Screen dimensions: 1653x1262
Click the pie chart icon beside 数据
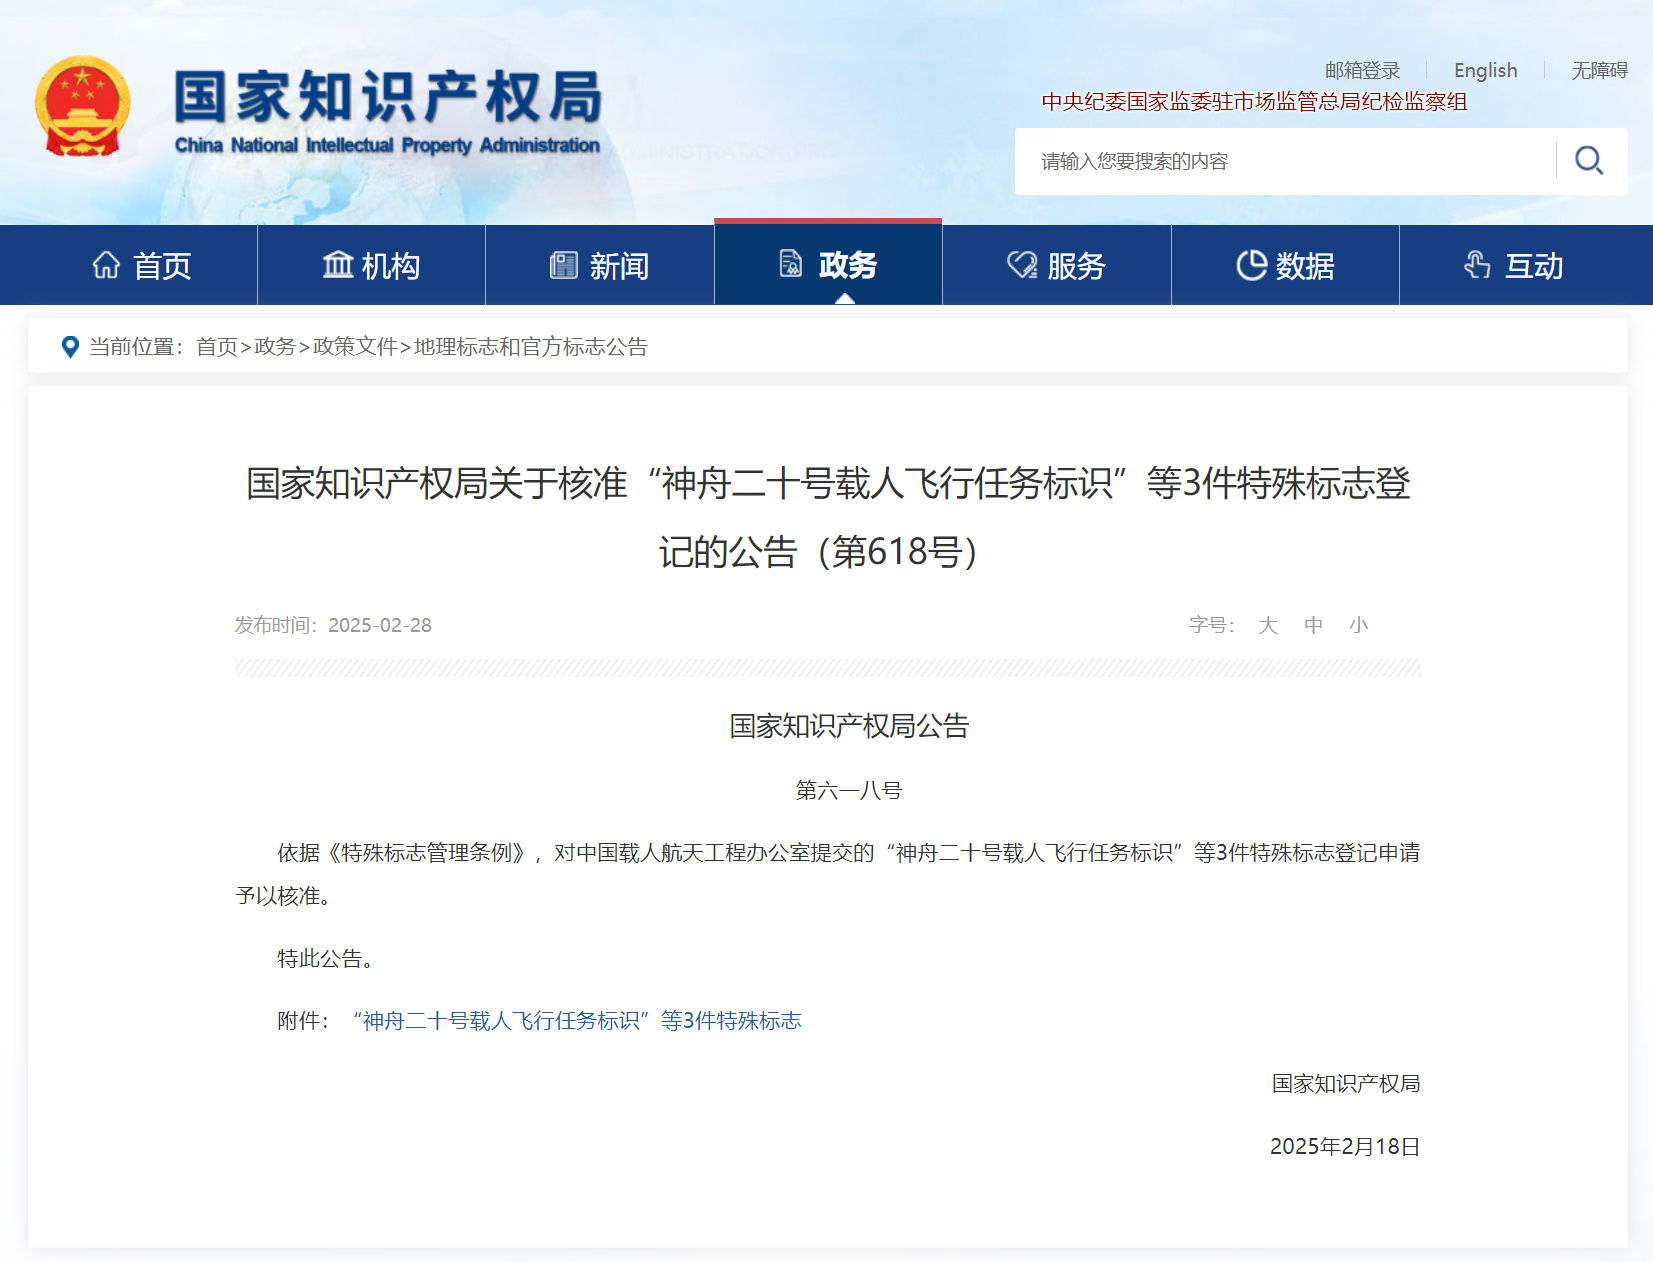(x=1251, y=264)
